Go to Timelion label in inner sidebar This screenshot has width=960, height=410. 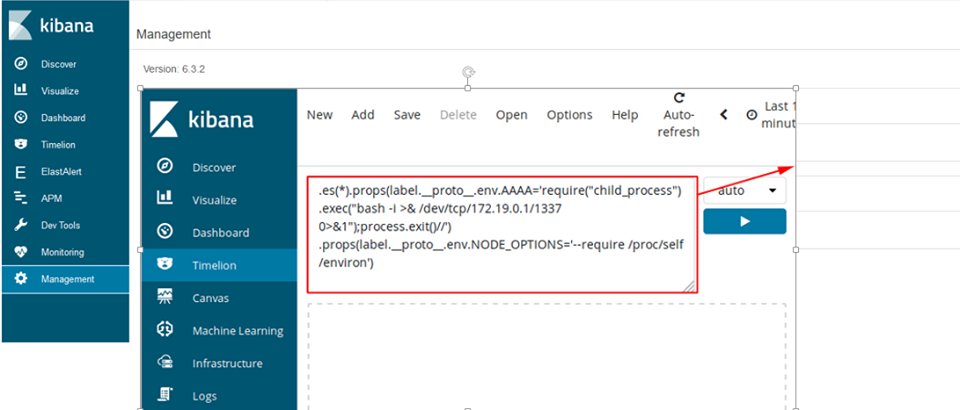[214, 266]
